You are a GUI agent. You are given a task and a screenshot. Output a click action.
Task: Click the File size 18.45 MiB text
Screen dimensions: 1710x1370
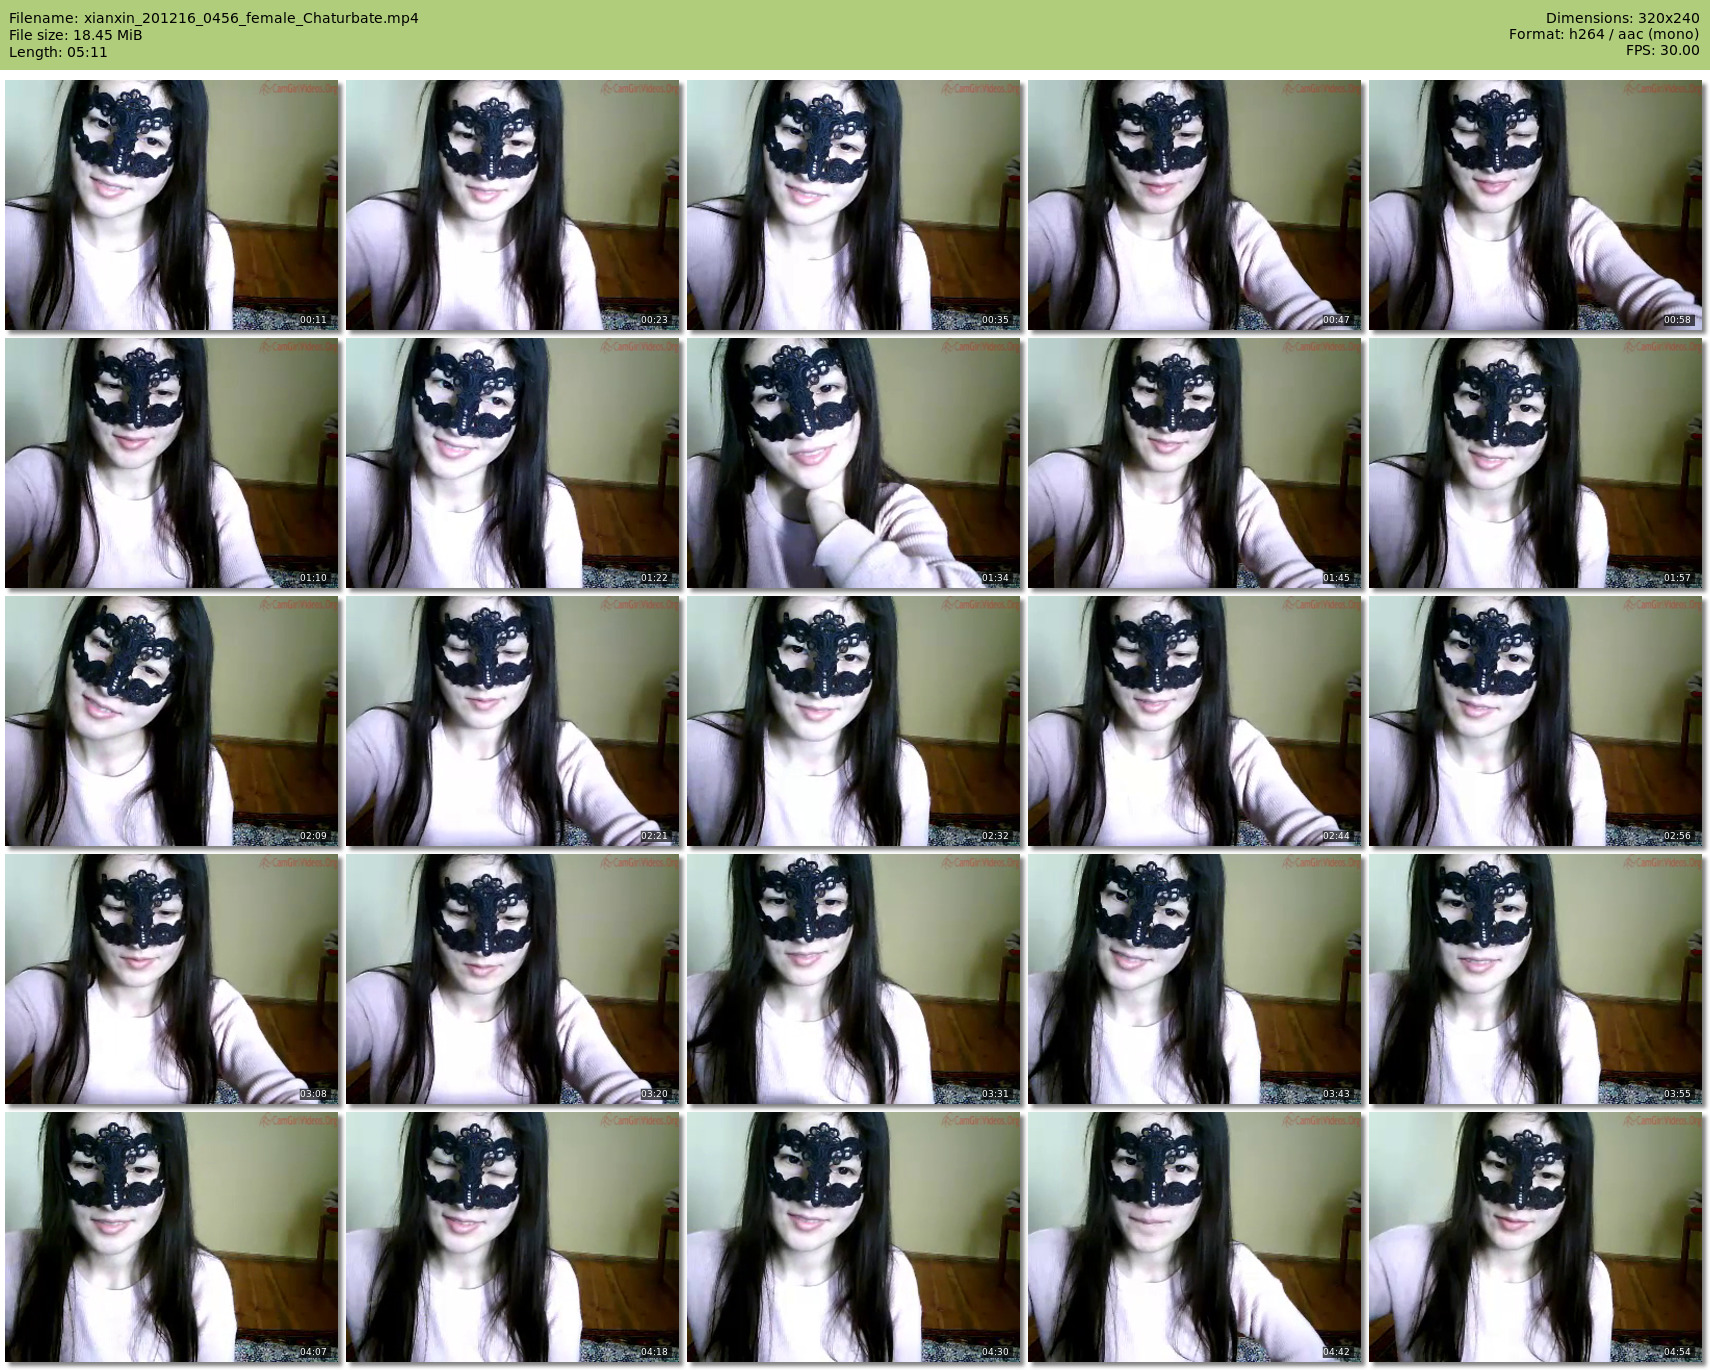75,35
